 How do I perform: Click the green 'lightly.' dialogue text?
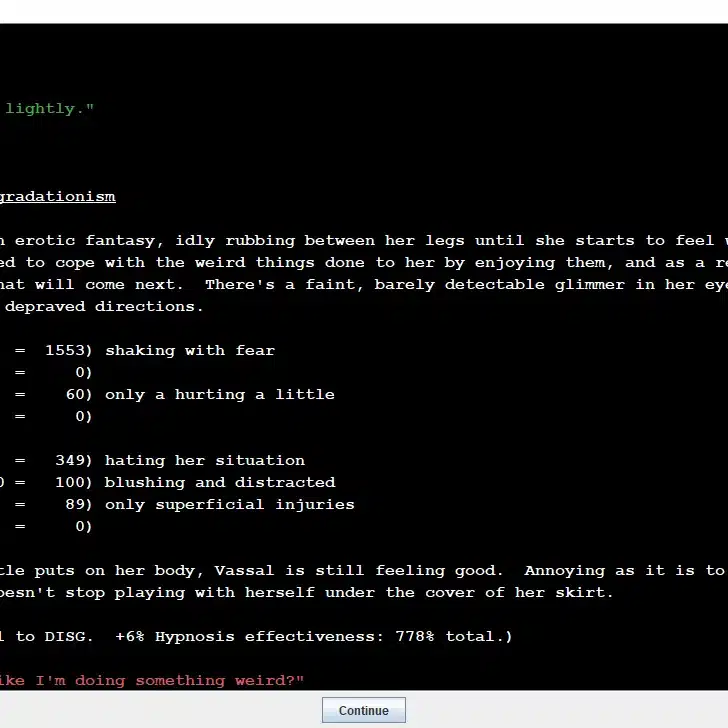[49, 109]
